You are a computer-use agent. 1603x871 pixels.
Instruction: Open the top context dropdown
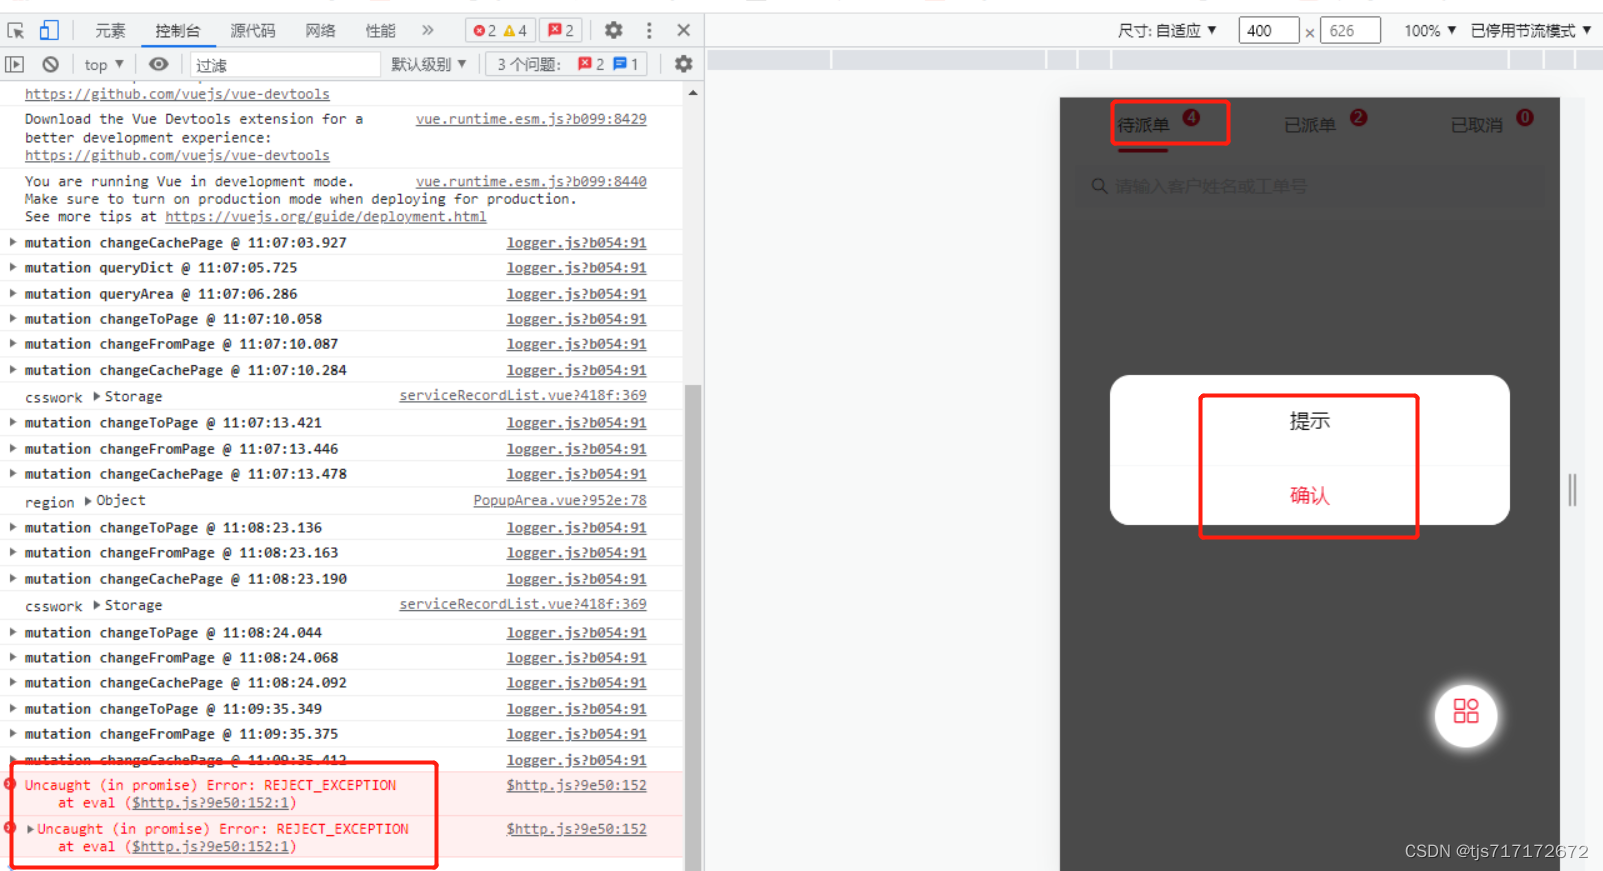click(x=104, y=65)
